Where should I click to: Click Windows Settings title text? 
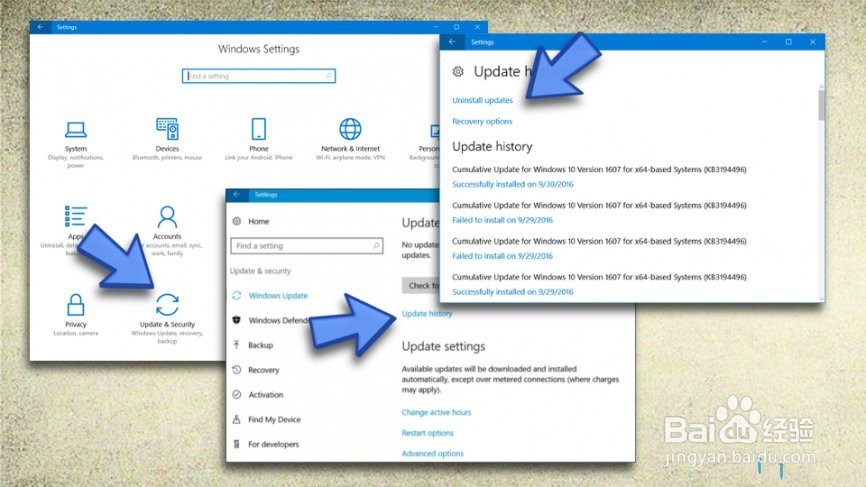[258, 49]
